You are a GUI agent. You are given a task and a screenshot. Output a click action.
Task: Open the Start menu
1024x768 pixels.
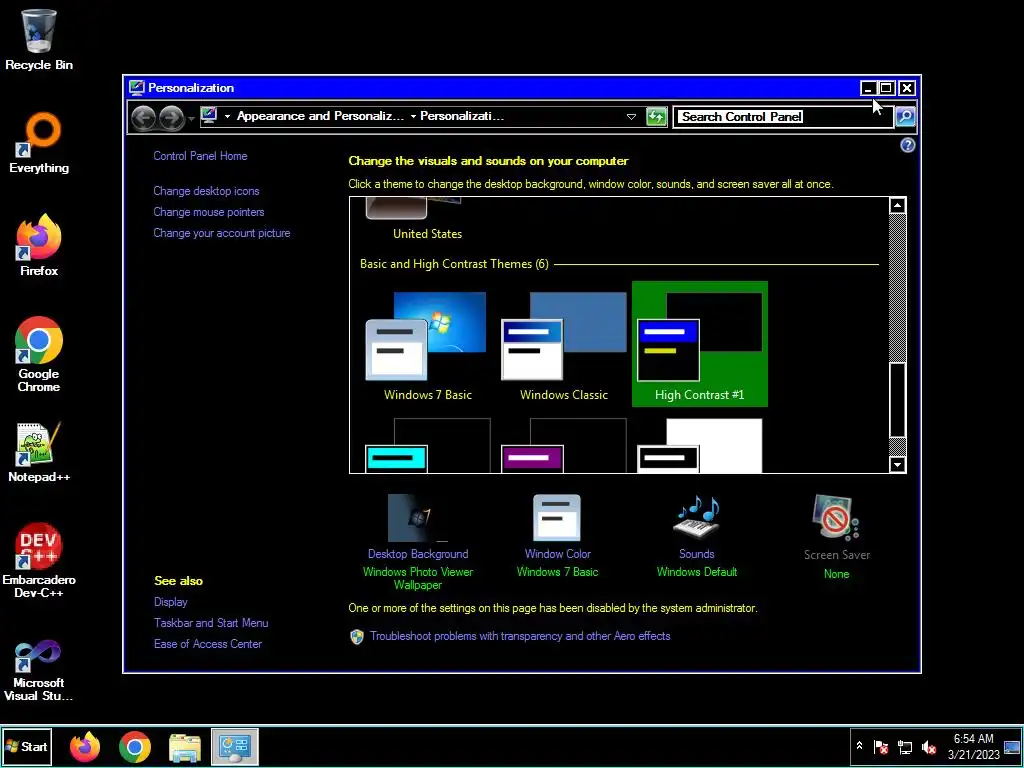pos(27,746)
